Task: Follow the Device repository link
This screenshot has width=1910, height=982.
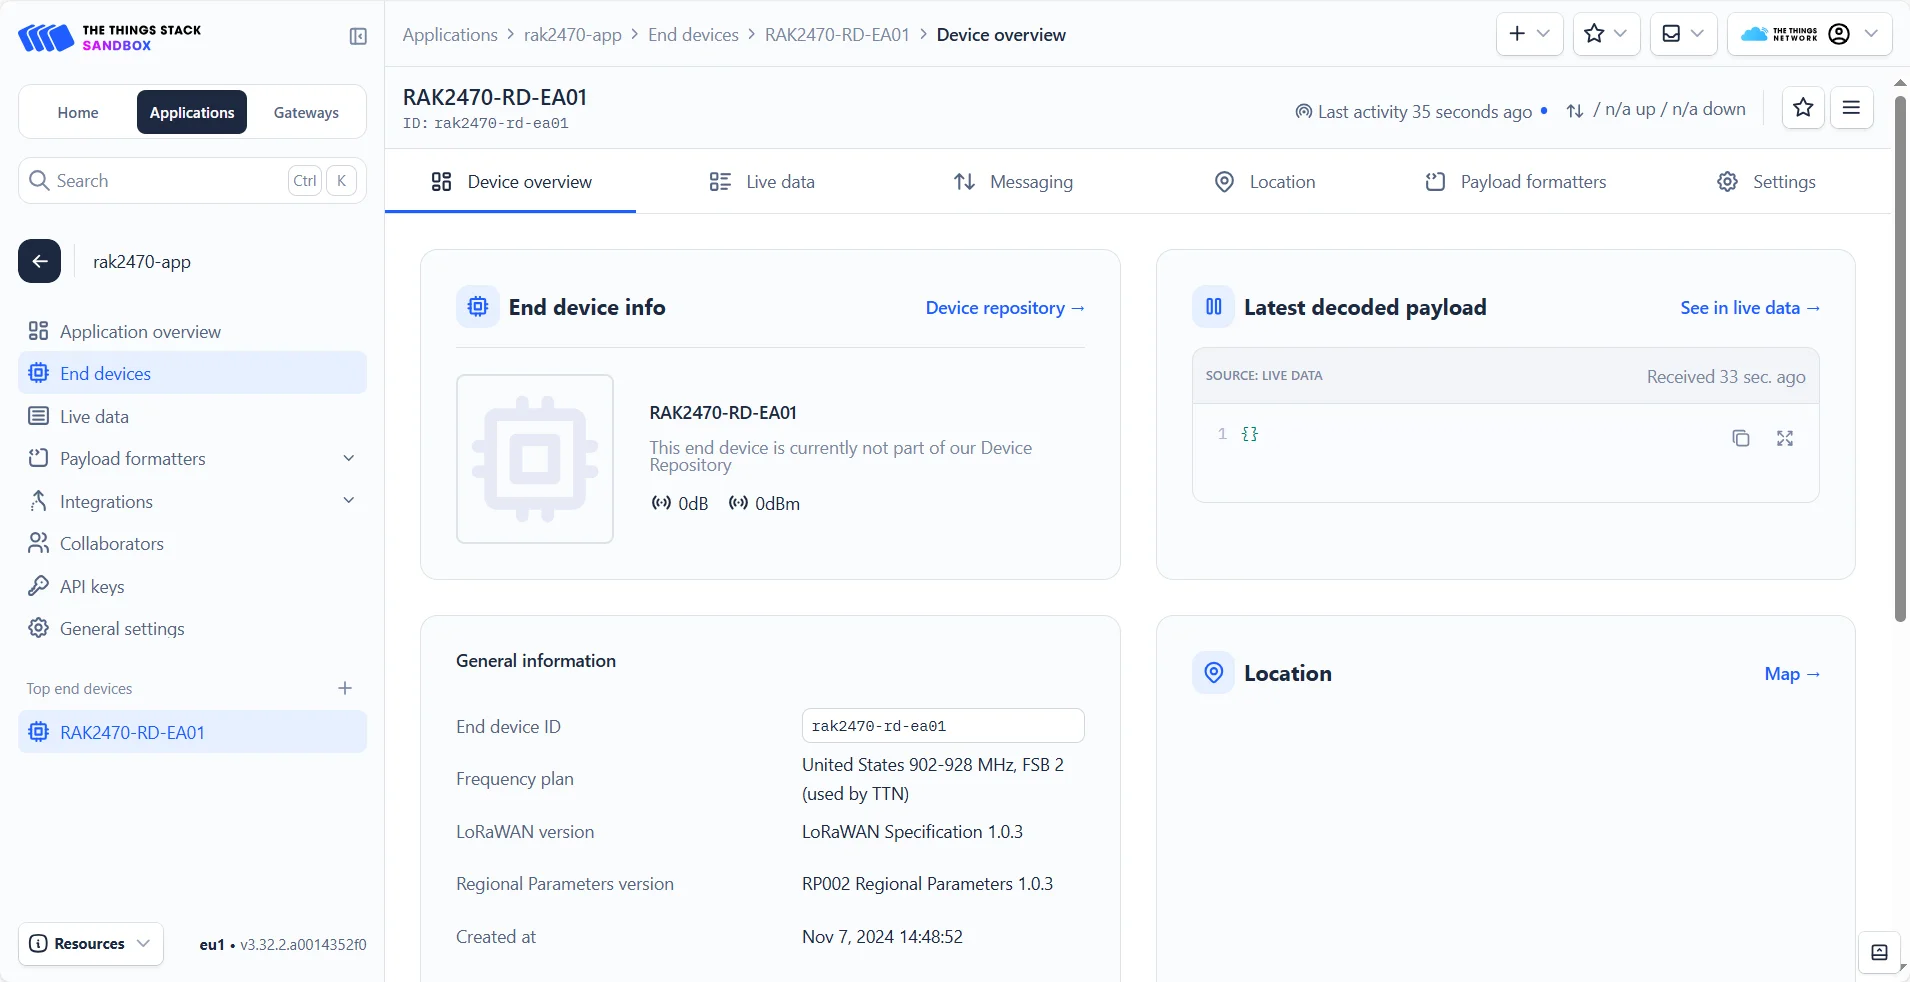Action: click(x=1005, y=308)
